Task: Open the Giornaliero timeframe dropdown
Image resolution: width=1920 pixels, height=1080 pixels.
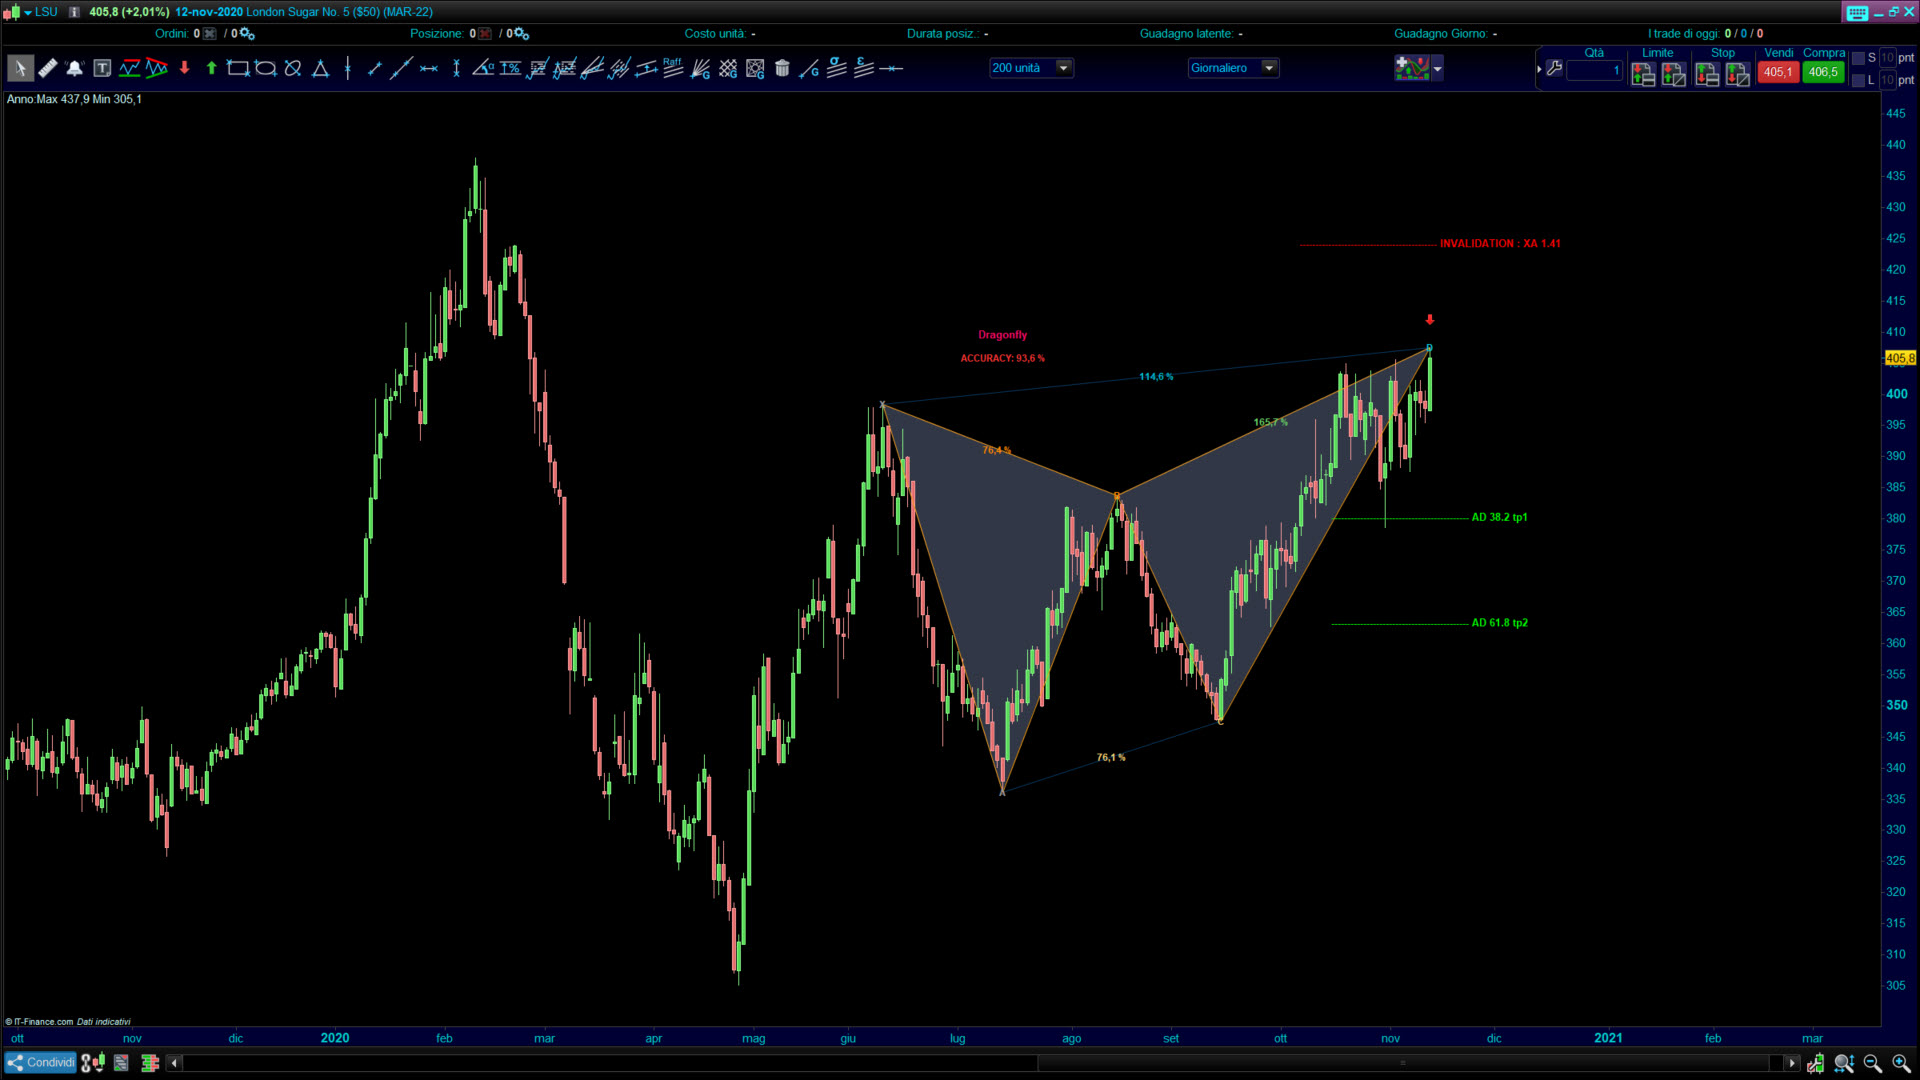Action: [1269, 68]
